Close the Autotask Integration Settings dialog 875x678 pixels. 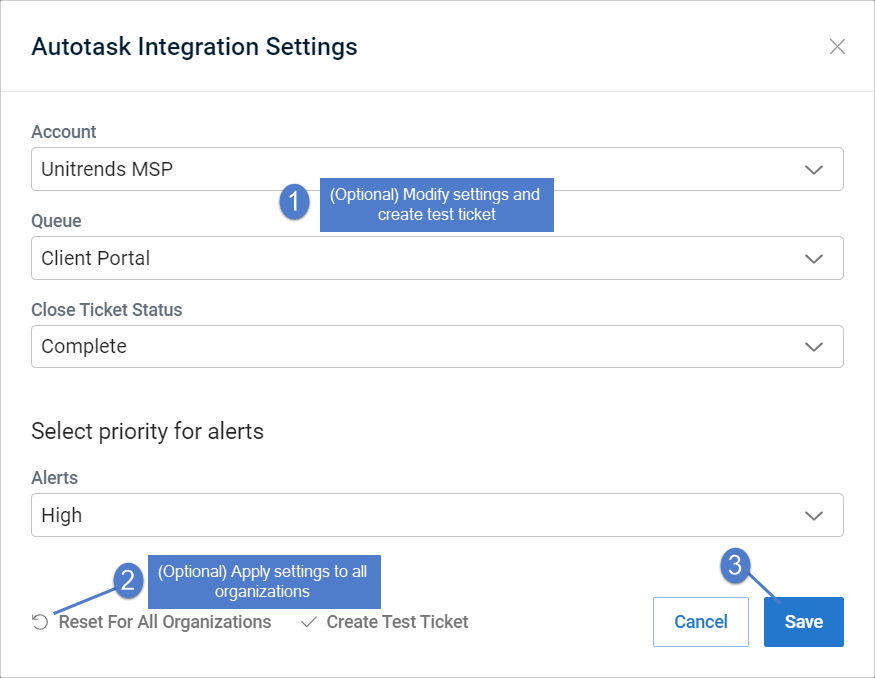(837, 47)
